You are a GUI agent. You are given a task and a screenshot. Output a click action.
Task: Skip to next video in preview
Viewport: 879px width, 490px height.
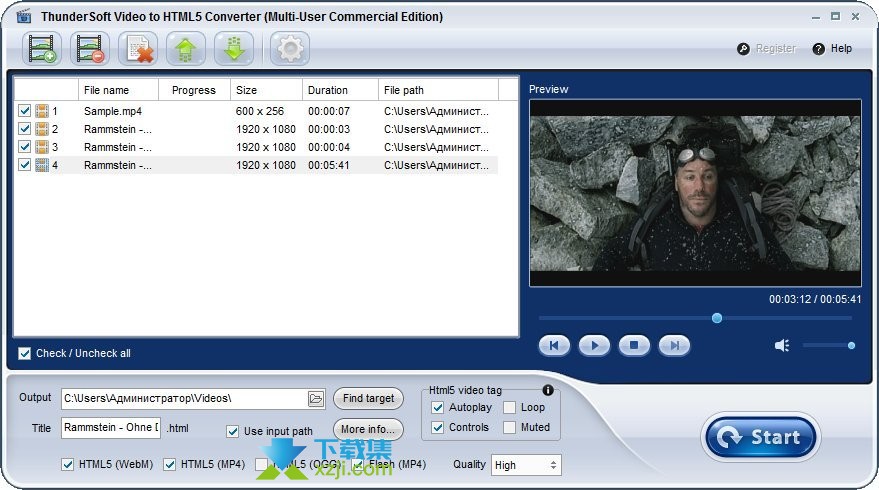tap(674, 345)
